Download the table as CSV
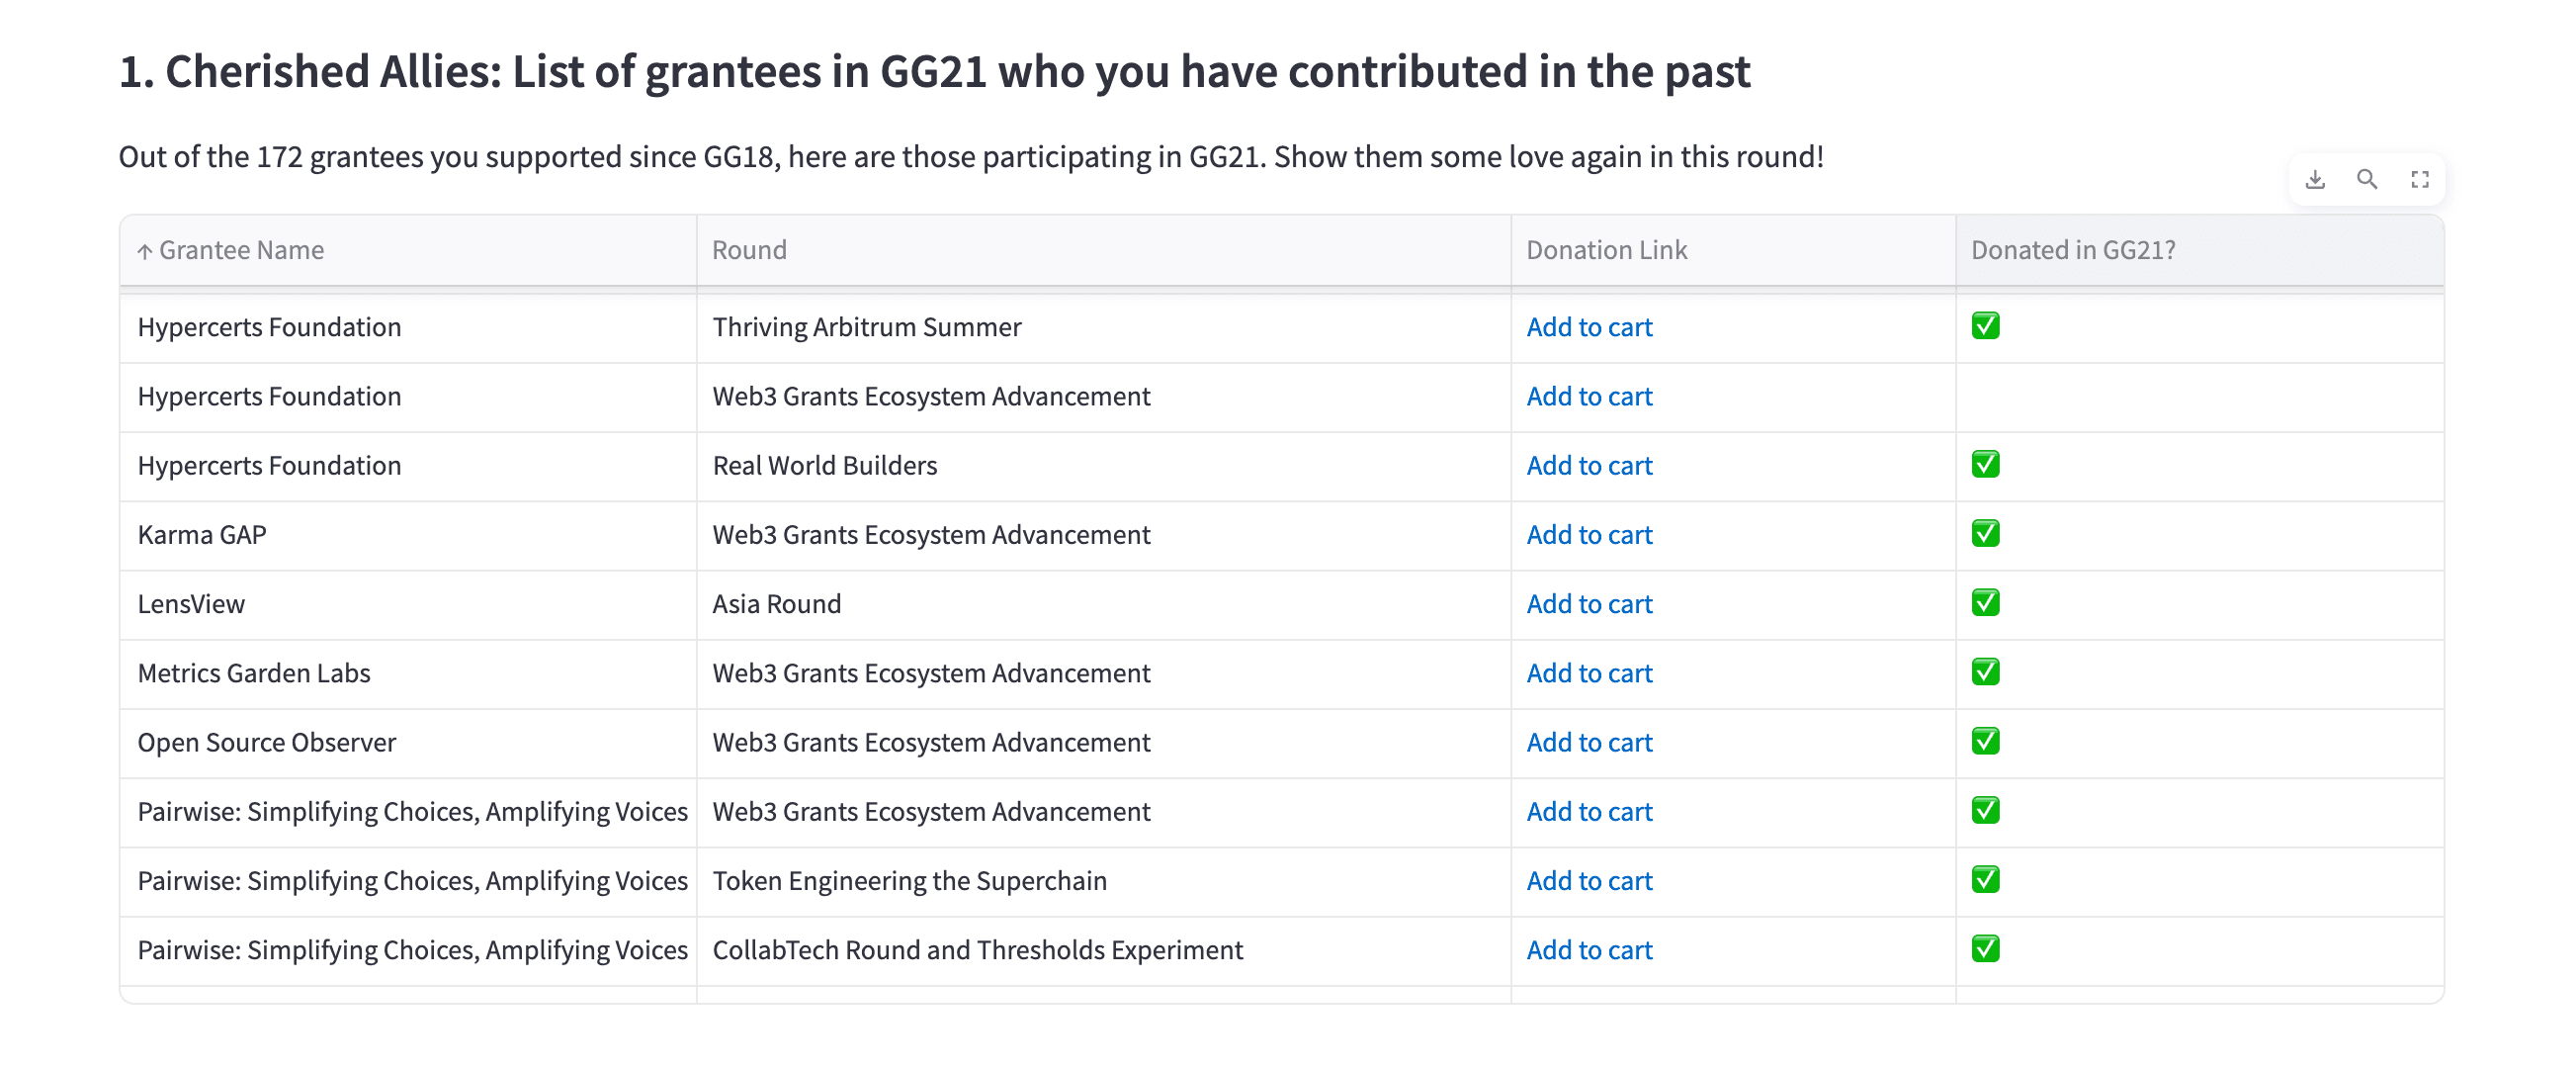The width and height of the screenshot is (2576, 1070). point(2315,180)
